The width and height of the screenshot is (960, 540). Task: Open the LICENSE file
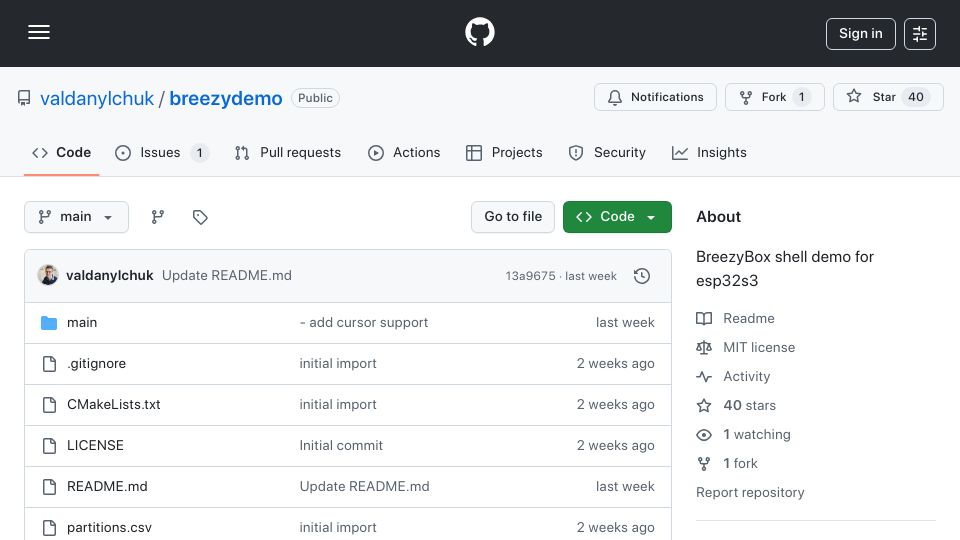(x=95, y=446)
